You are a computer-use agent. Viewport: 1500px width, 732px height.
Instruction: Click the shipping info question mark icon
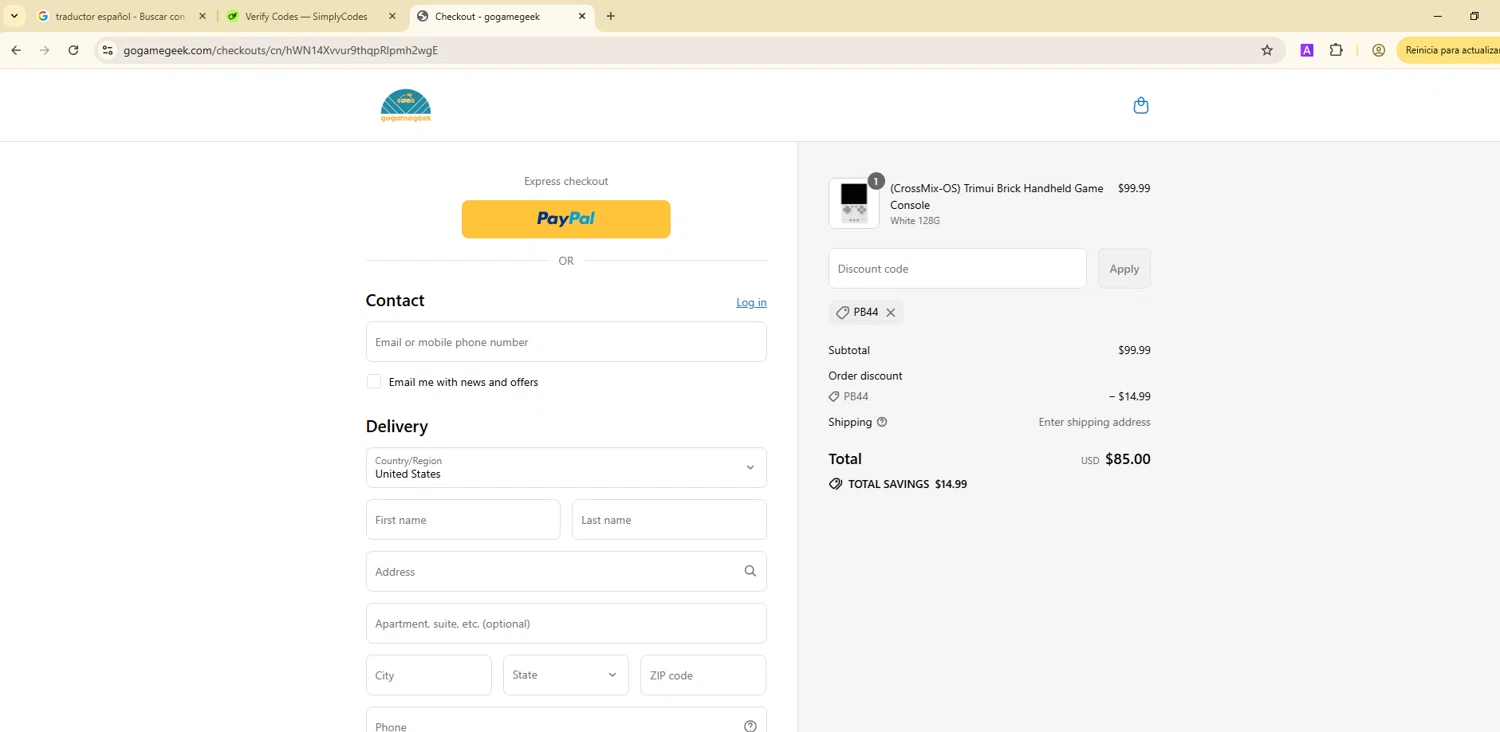pos(882,422)
